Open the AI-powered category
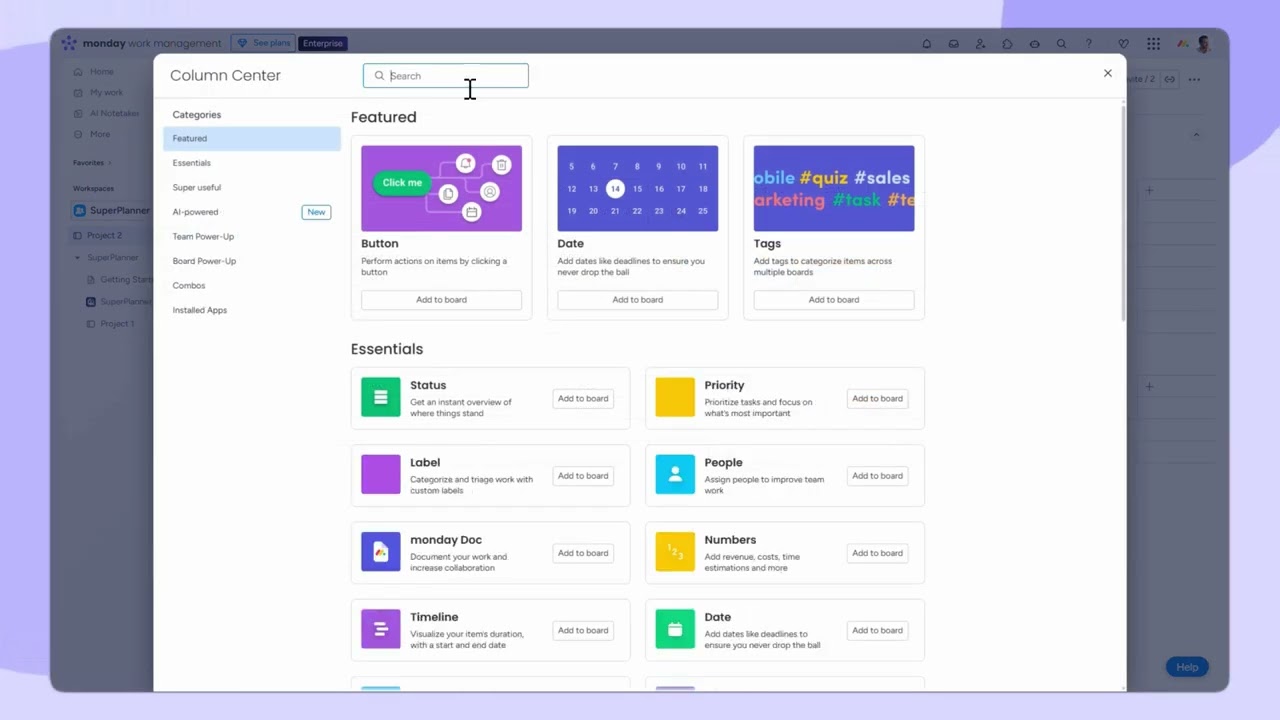This screenshot has height=720, width=1280. pos(252,212)
